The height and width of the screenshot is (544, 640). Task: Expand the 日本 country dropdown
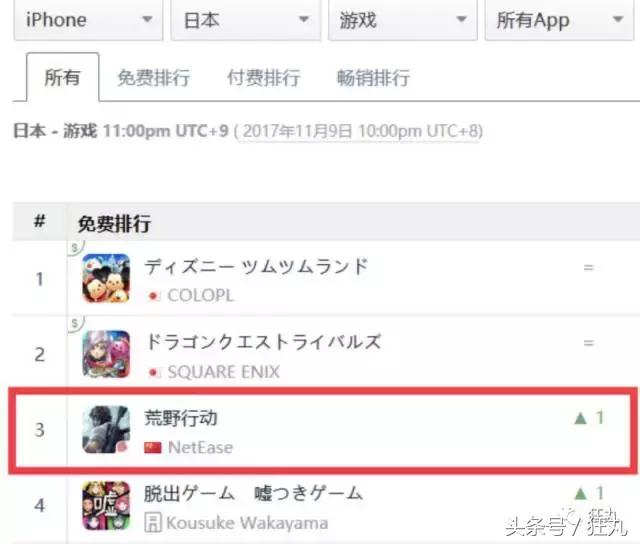[x=245, y=19]
